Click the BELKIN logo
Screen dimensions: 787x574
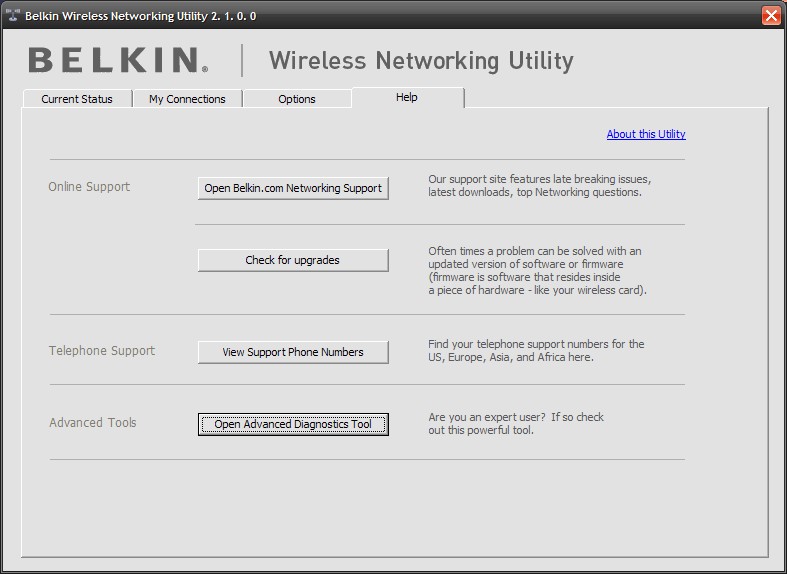pos(118,60)
